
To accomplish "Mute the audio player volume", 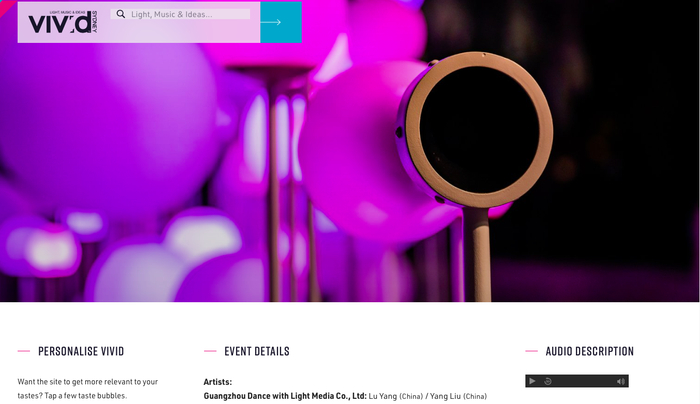I will 621,381.
